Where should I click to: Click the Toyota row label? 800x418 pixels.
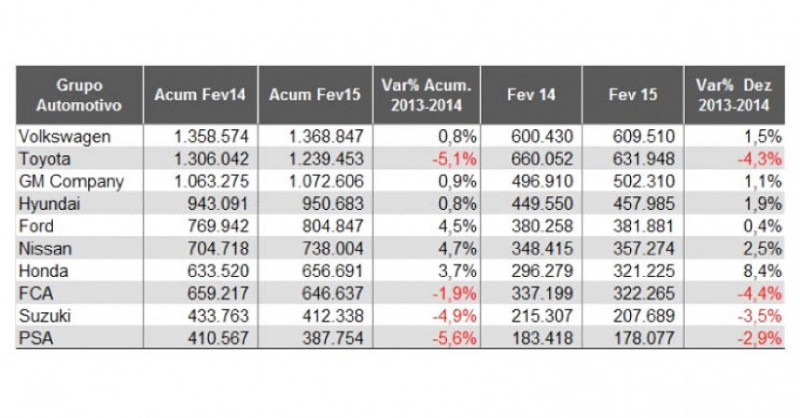click(x=43, y=158)
